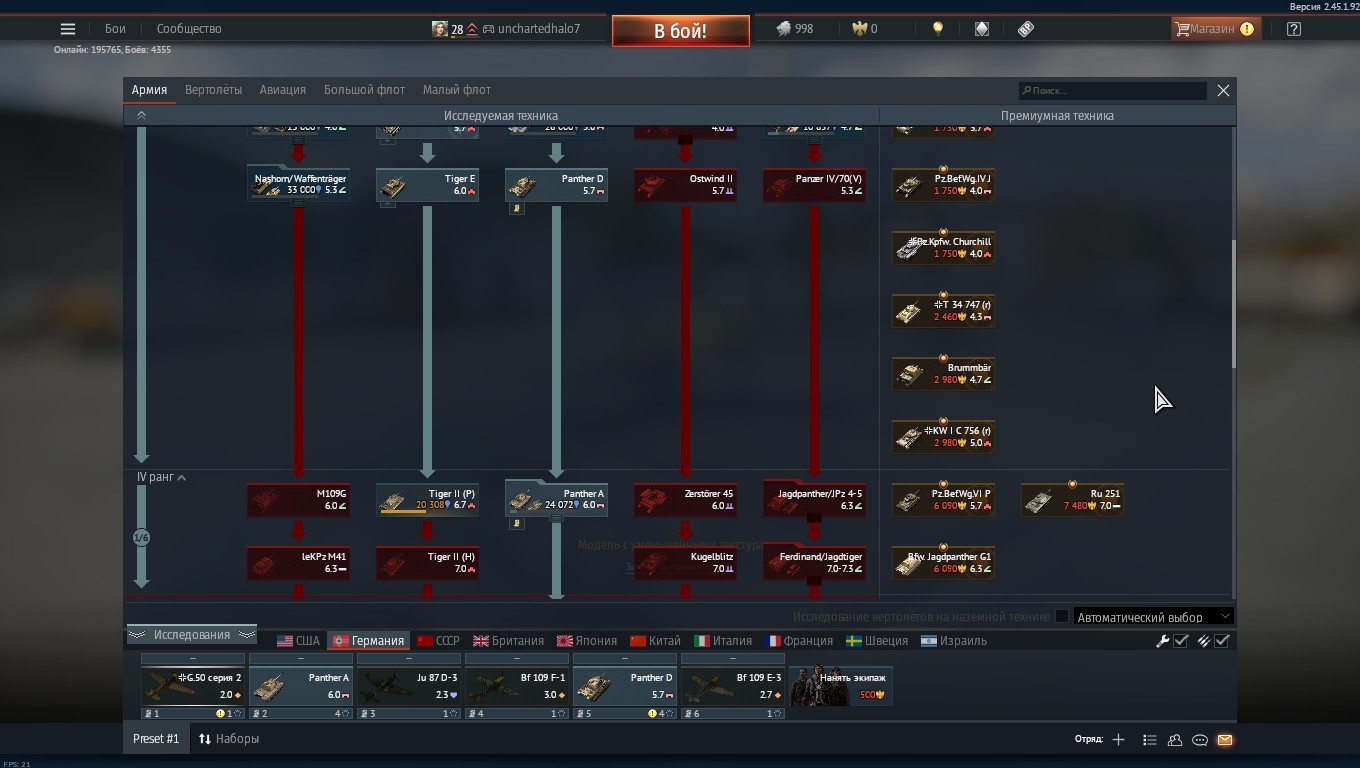Viewport: 1360px width, 768px height.
Task: Open player profile avatar icon
Action: (440, 29)
